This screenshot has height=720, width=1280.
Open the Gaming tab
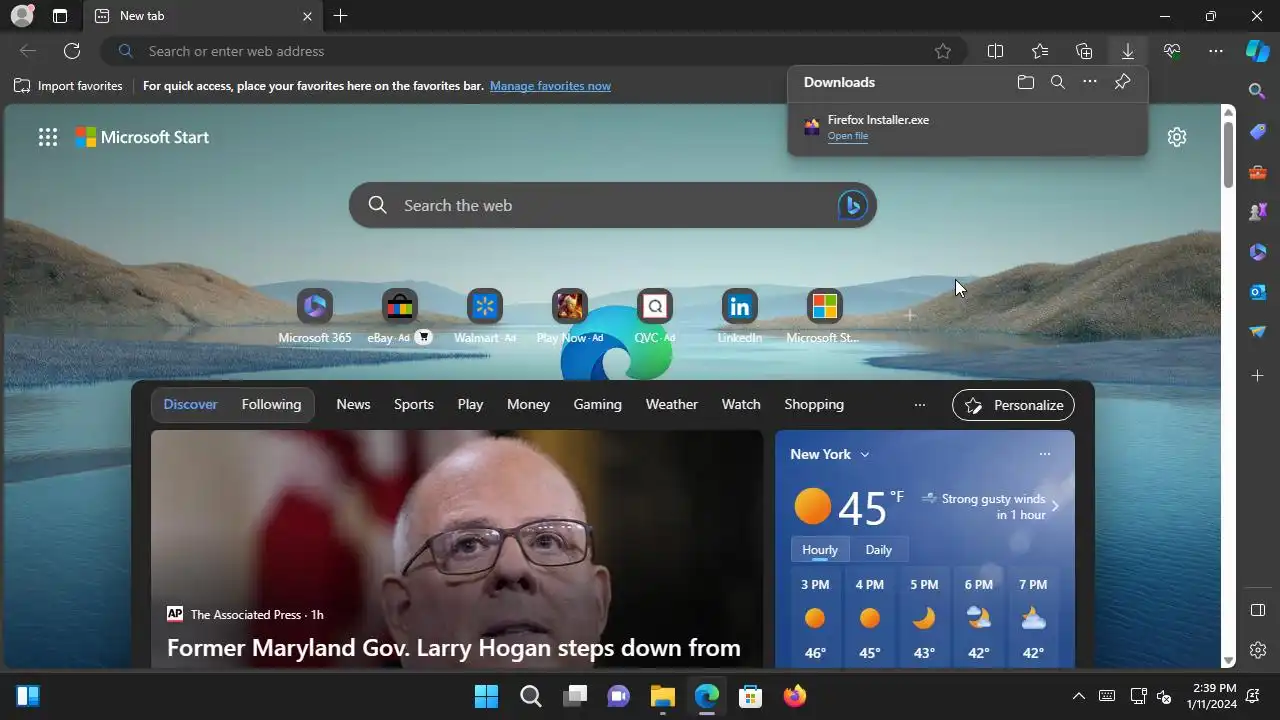pyautogui.click(x=598, y=404)
